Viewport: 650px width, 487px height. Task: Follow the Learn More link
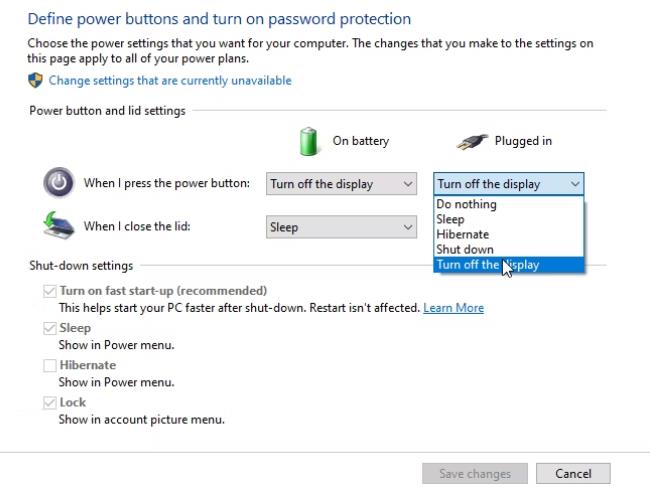click(x=454, y=308)
